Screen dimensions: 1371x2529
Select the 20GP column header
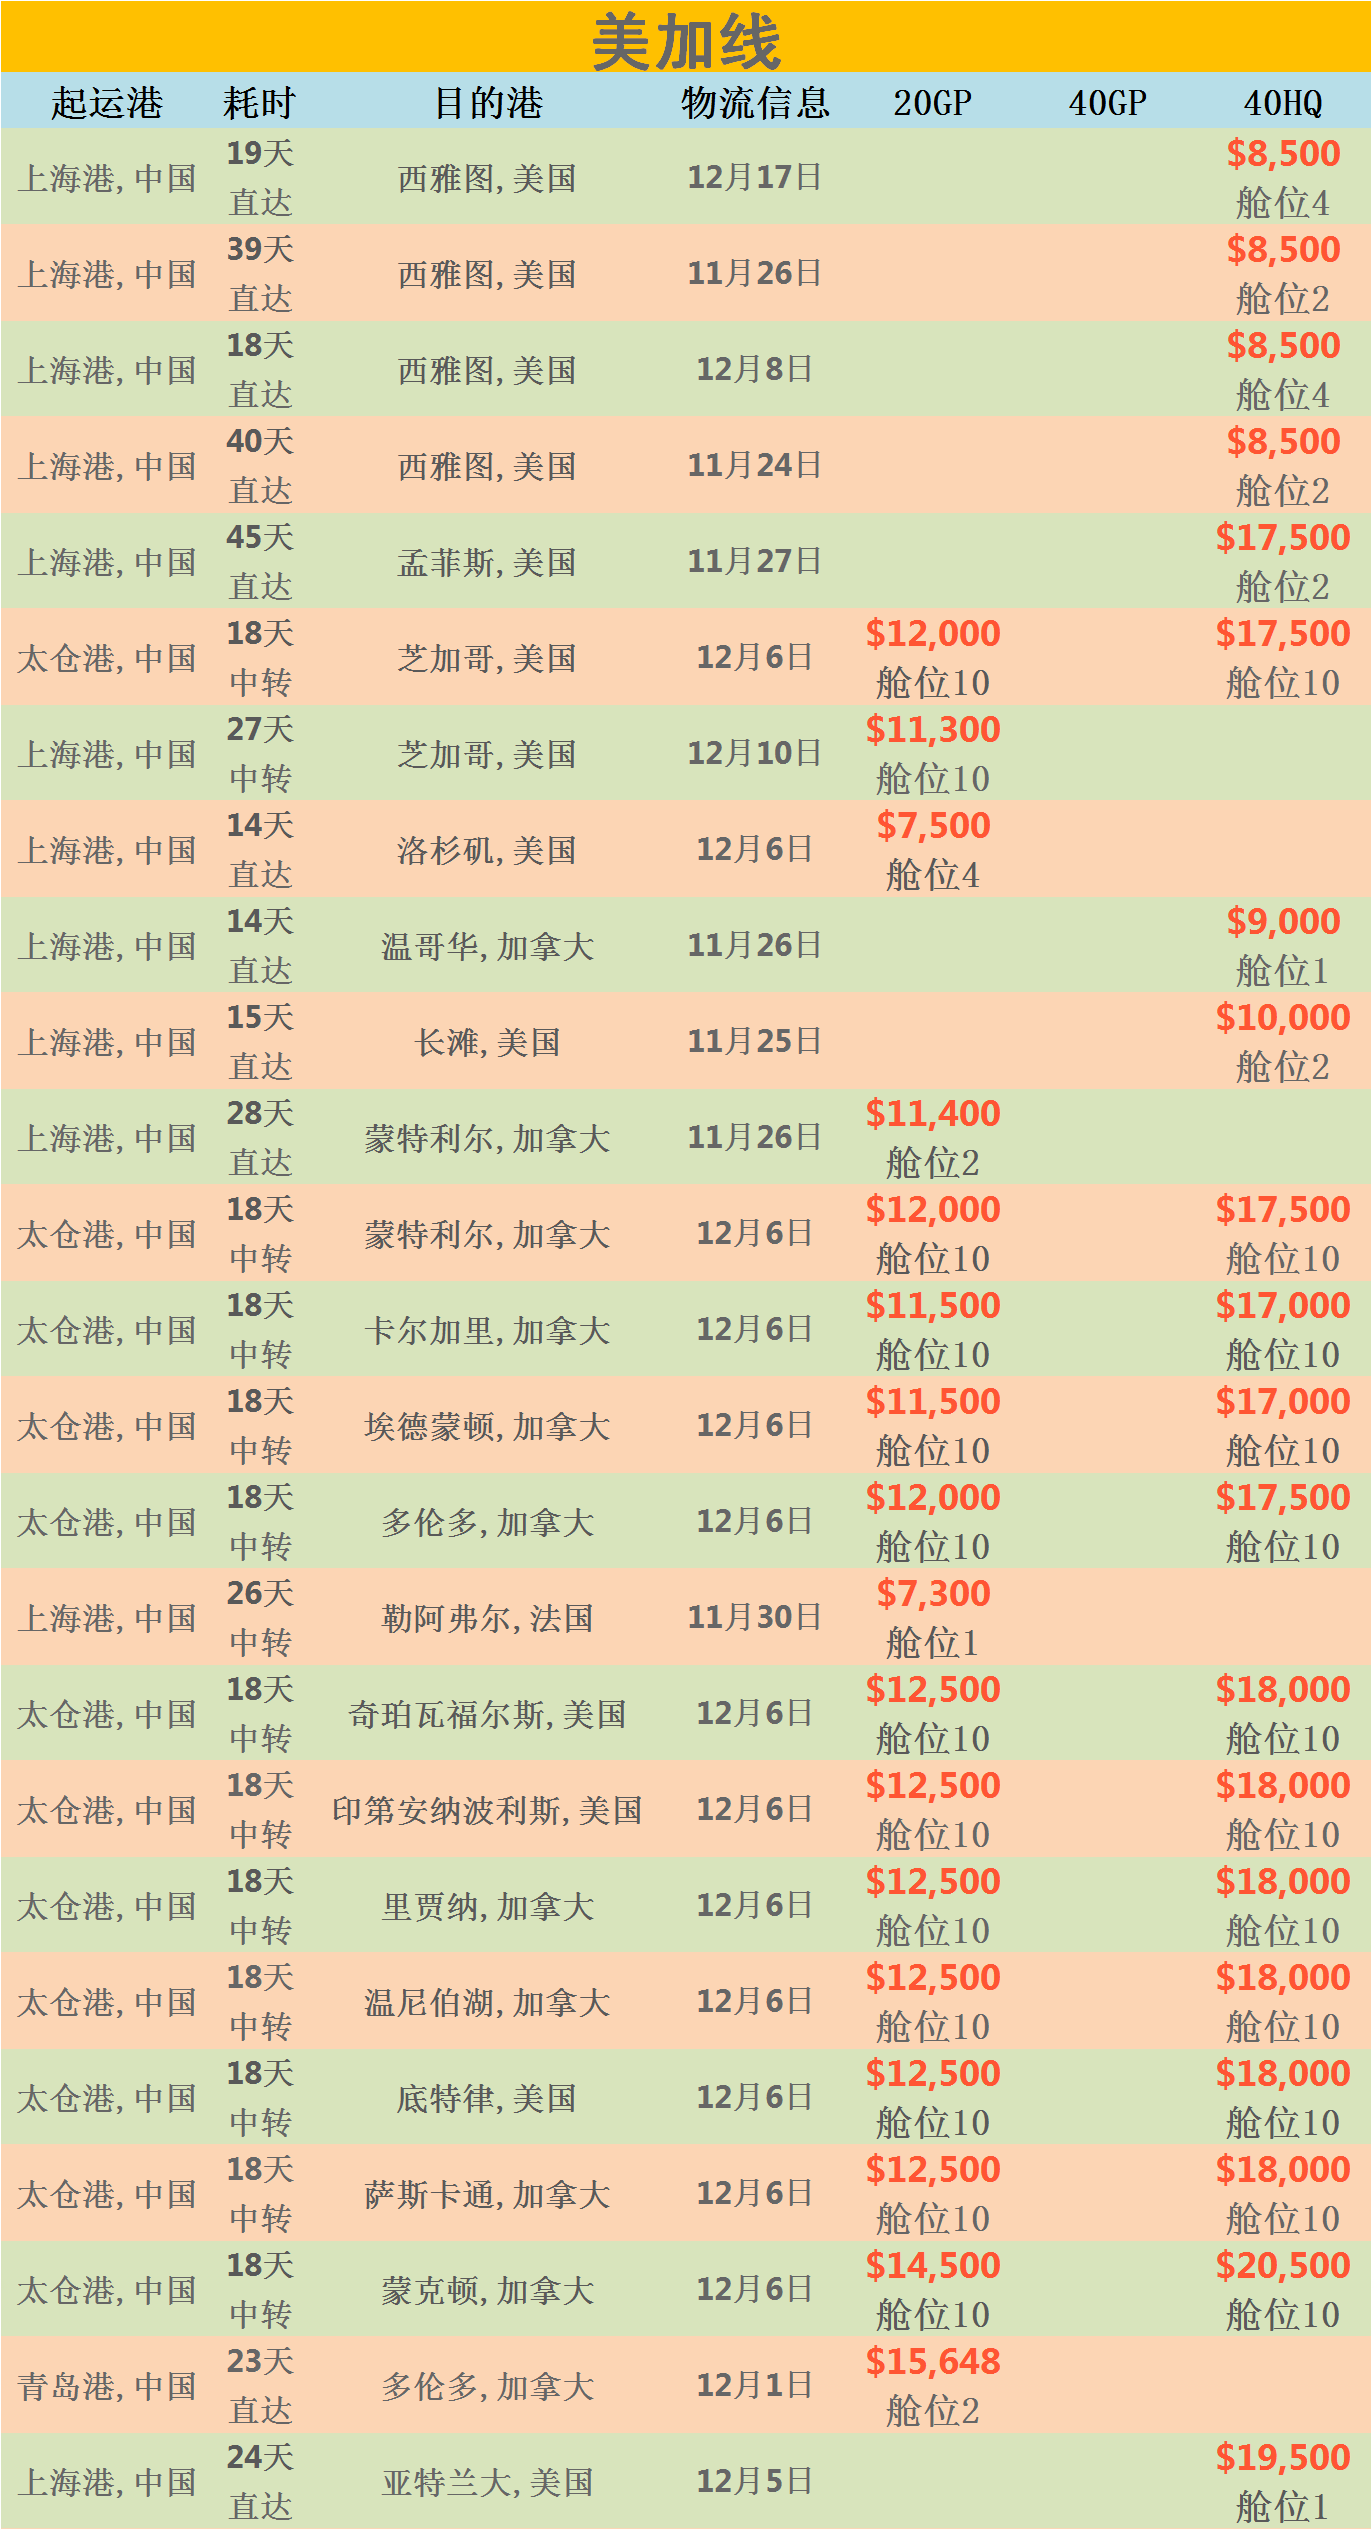(932, 102)
